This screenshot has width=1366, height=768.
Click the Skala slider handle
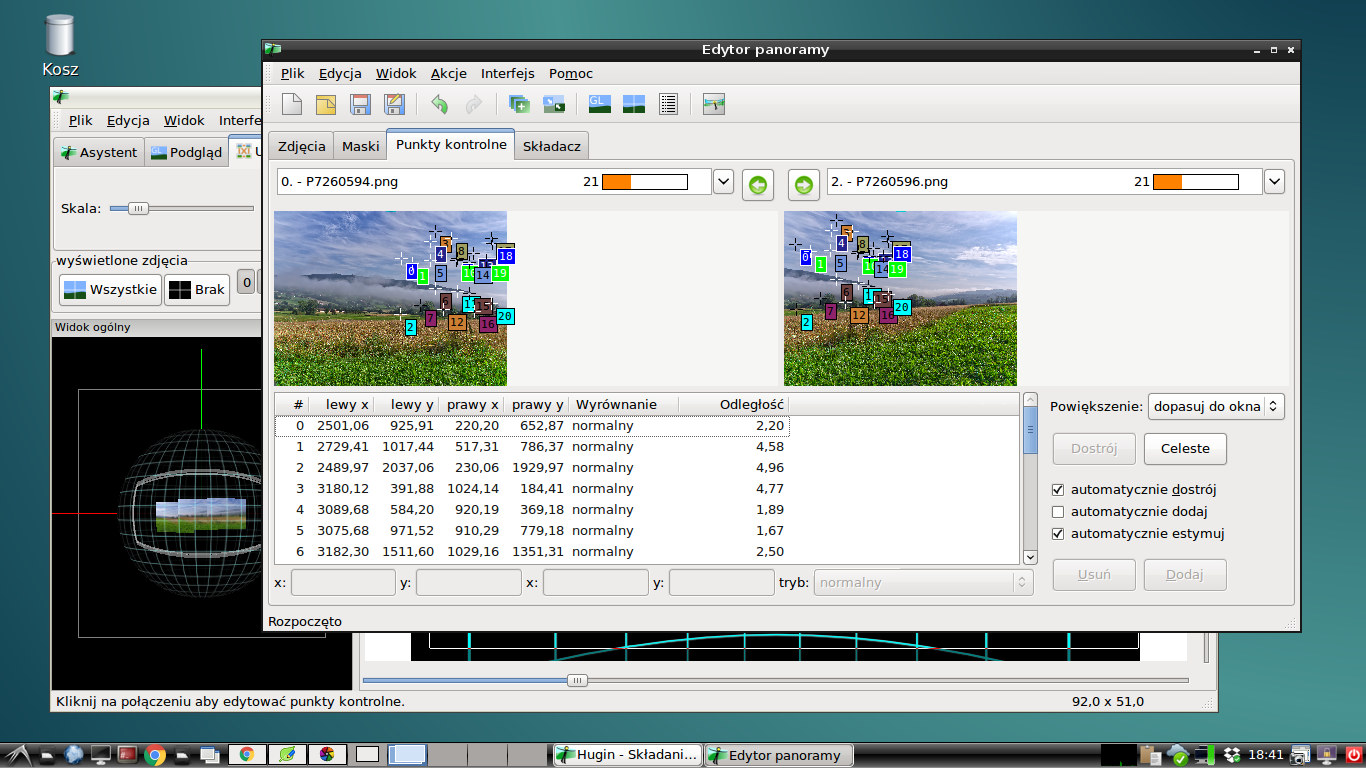(138, 208)
